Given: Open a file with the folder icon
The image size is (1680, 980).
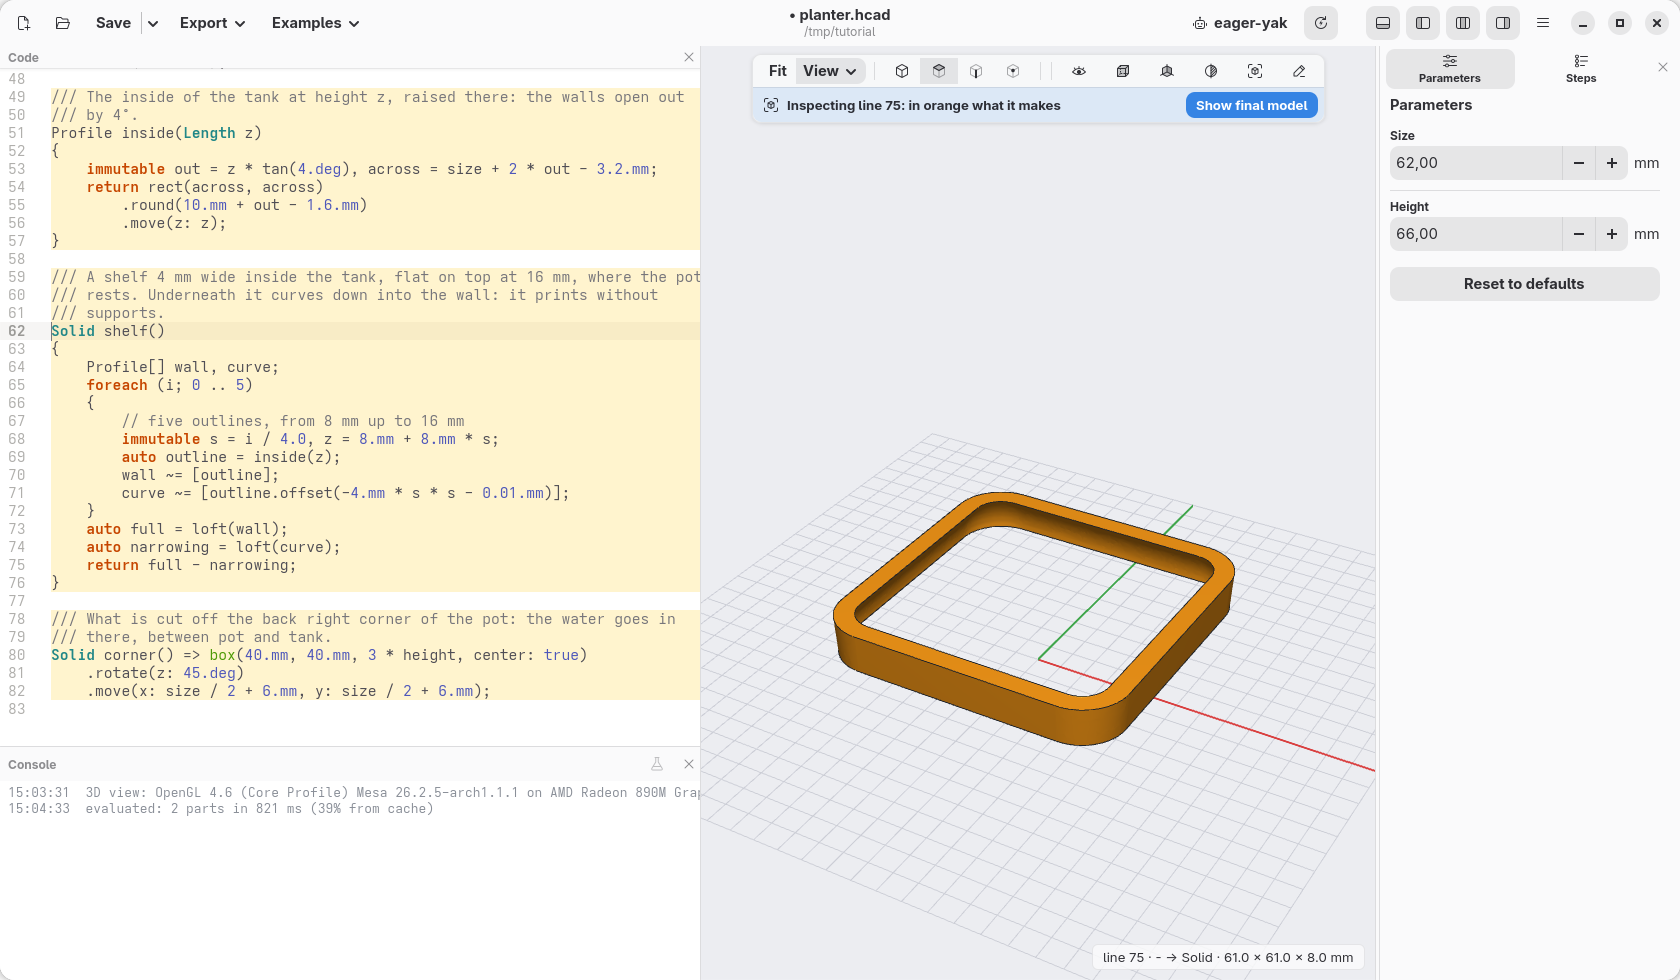Looking at the screenshot, I should tap(62, 23).
